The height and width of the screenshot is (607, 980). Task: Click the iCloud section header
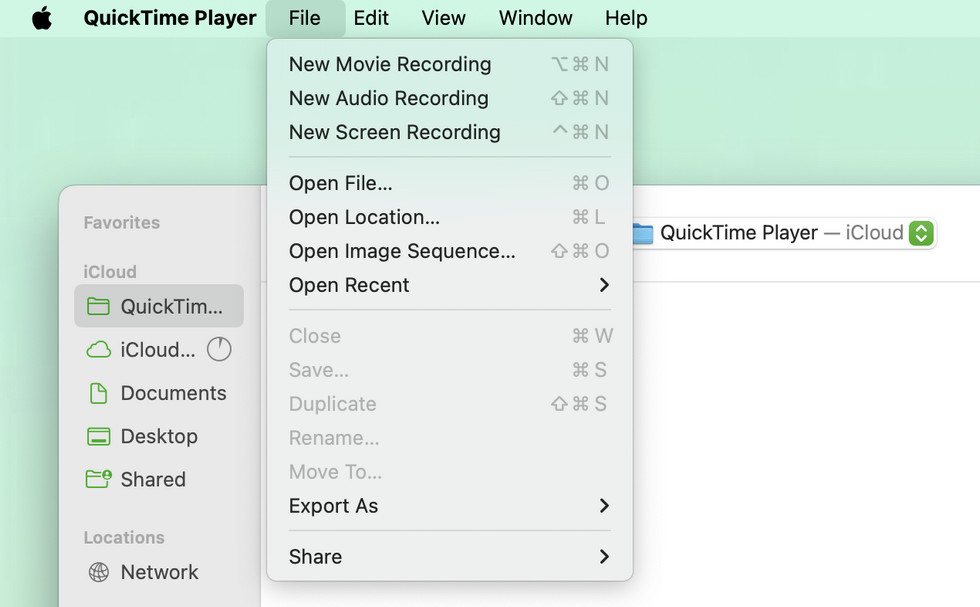(110, 272)
